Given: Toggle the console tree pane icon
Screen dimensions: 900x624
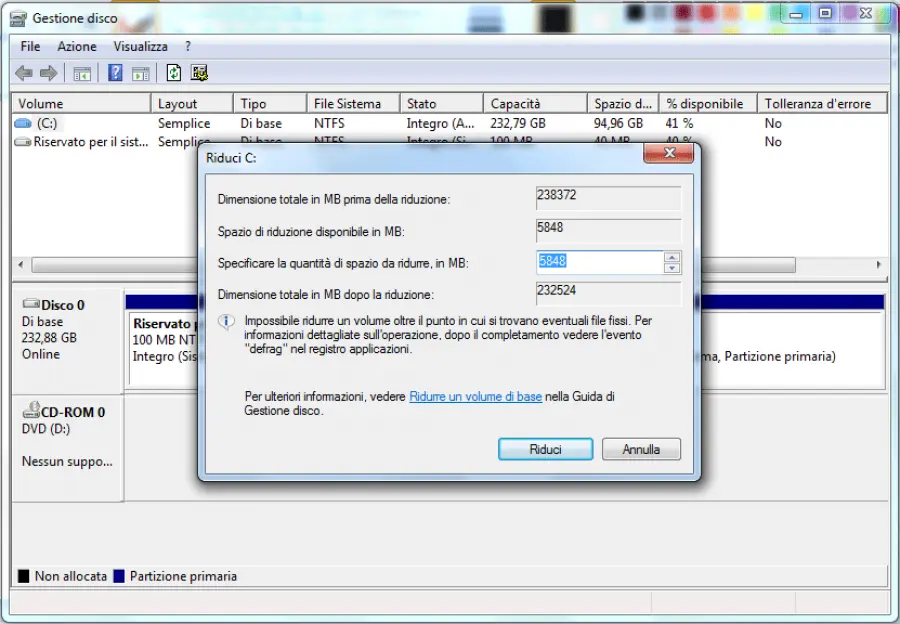Looking at the screenshot, I should tap(82, 72).
